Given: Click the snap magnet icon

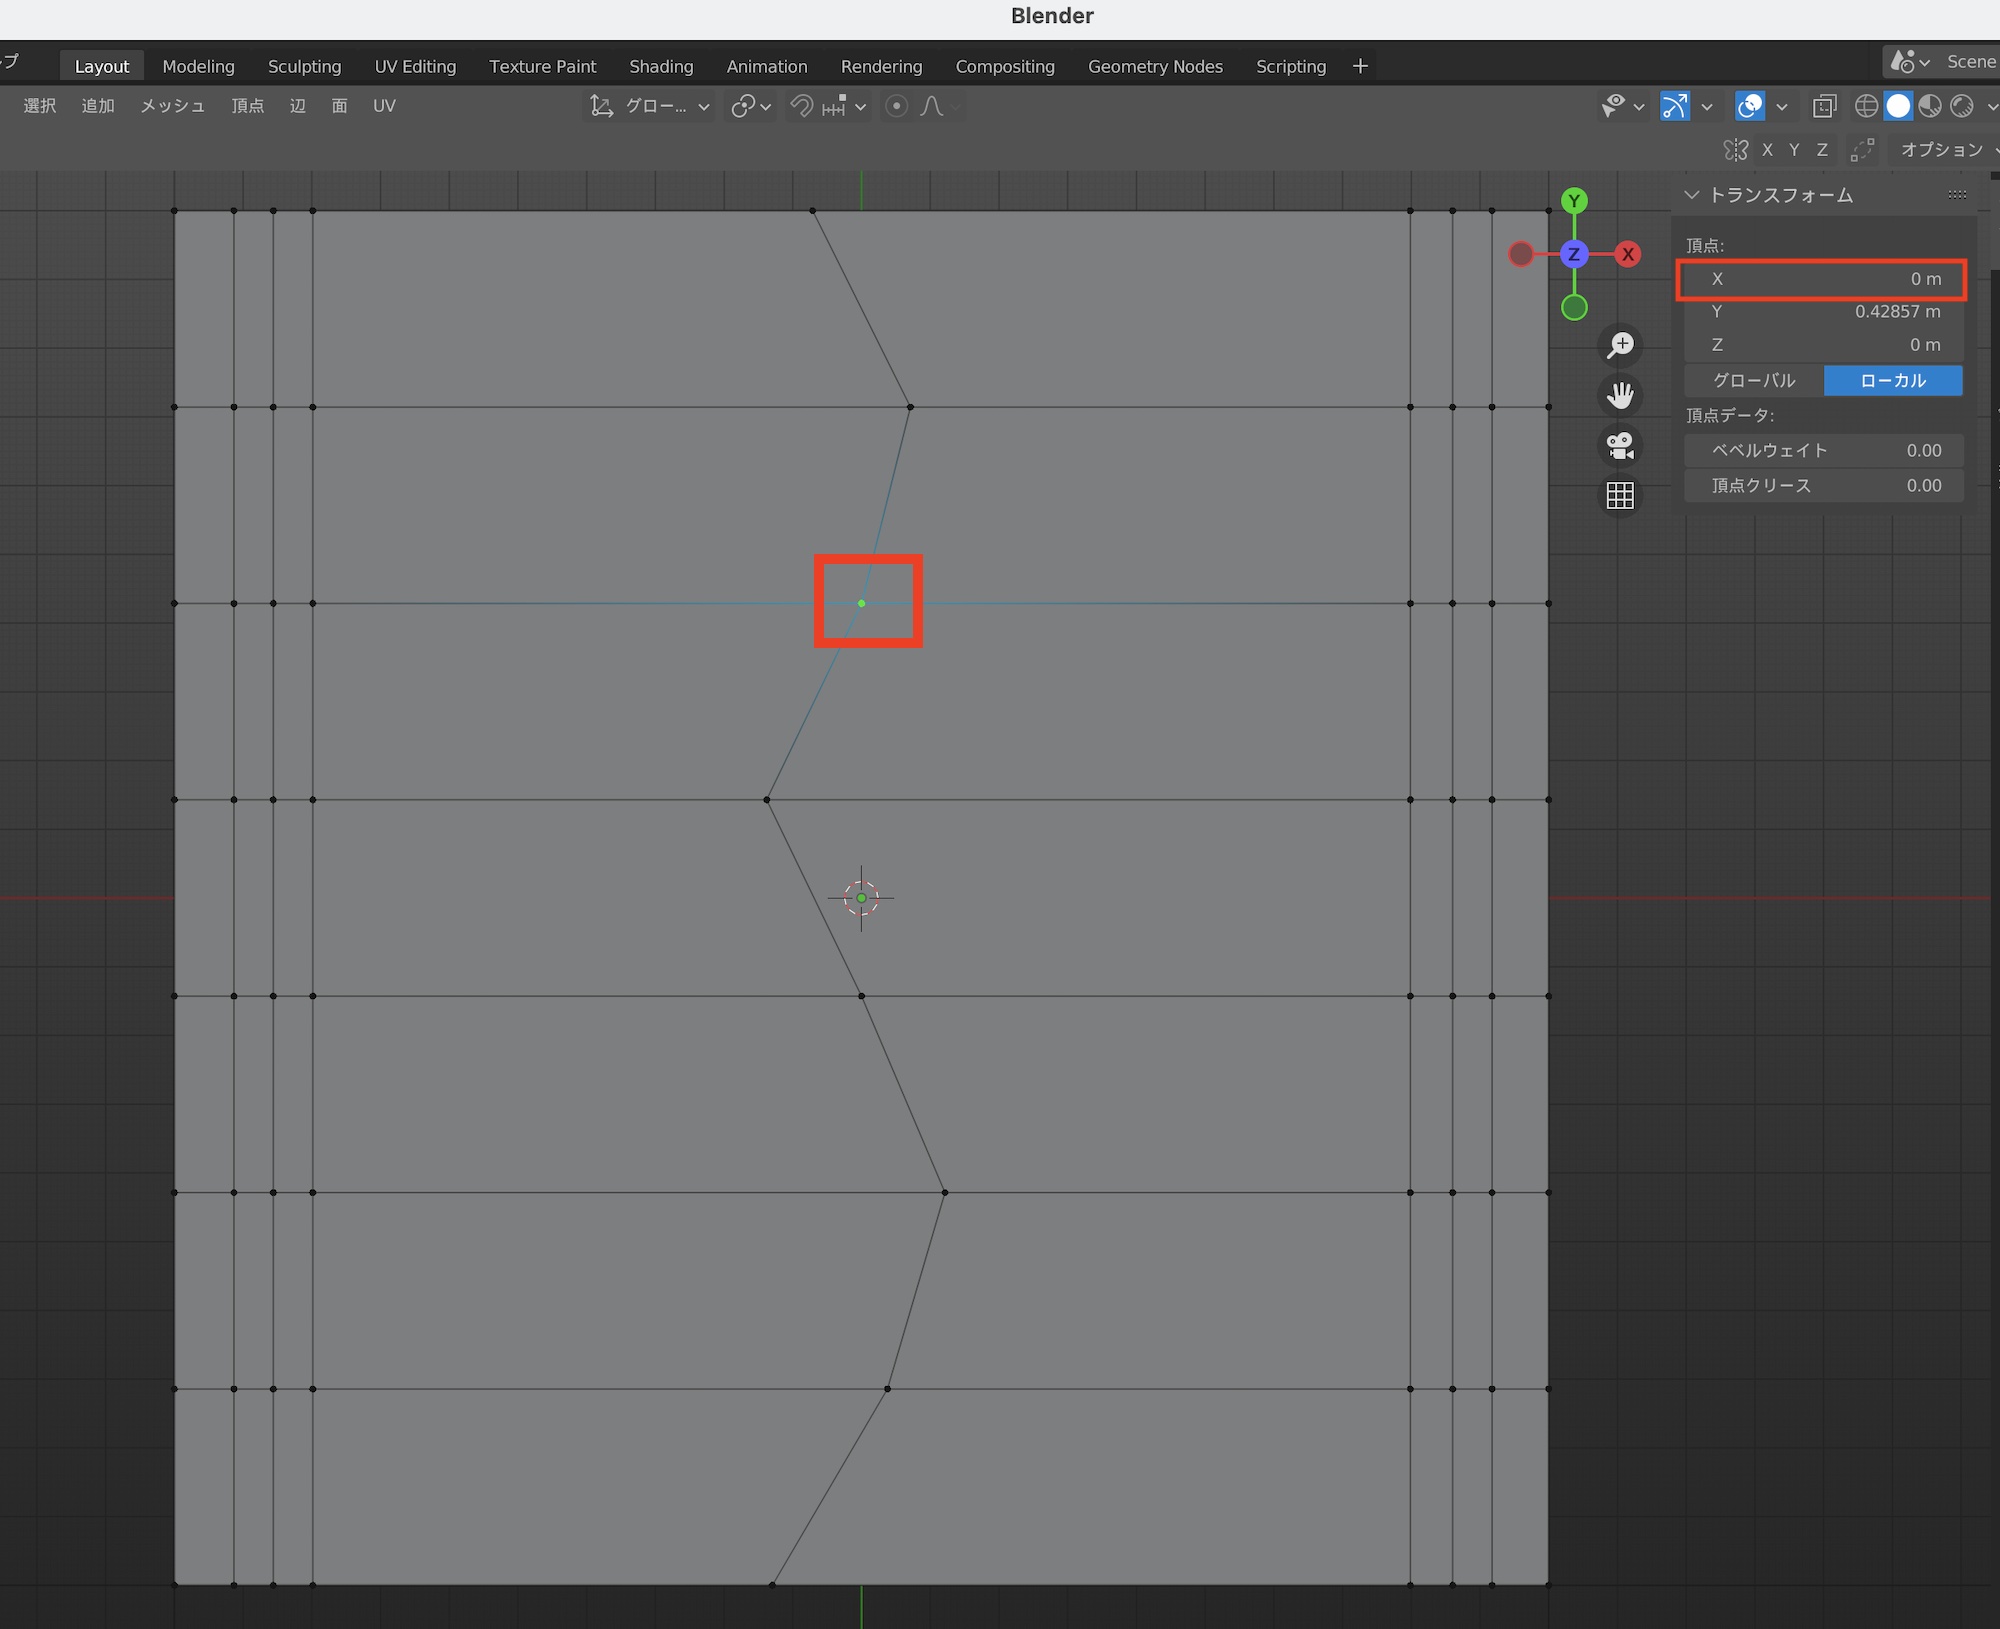Looking at the screenshot, I should tap(802, 106).
